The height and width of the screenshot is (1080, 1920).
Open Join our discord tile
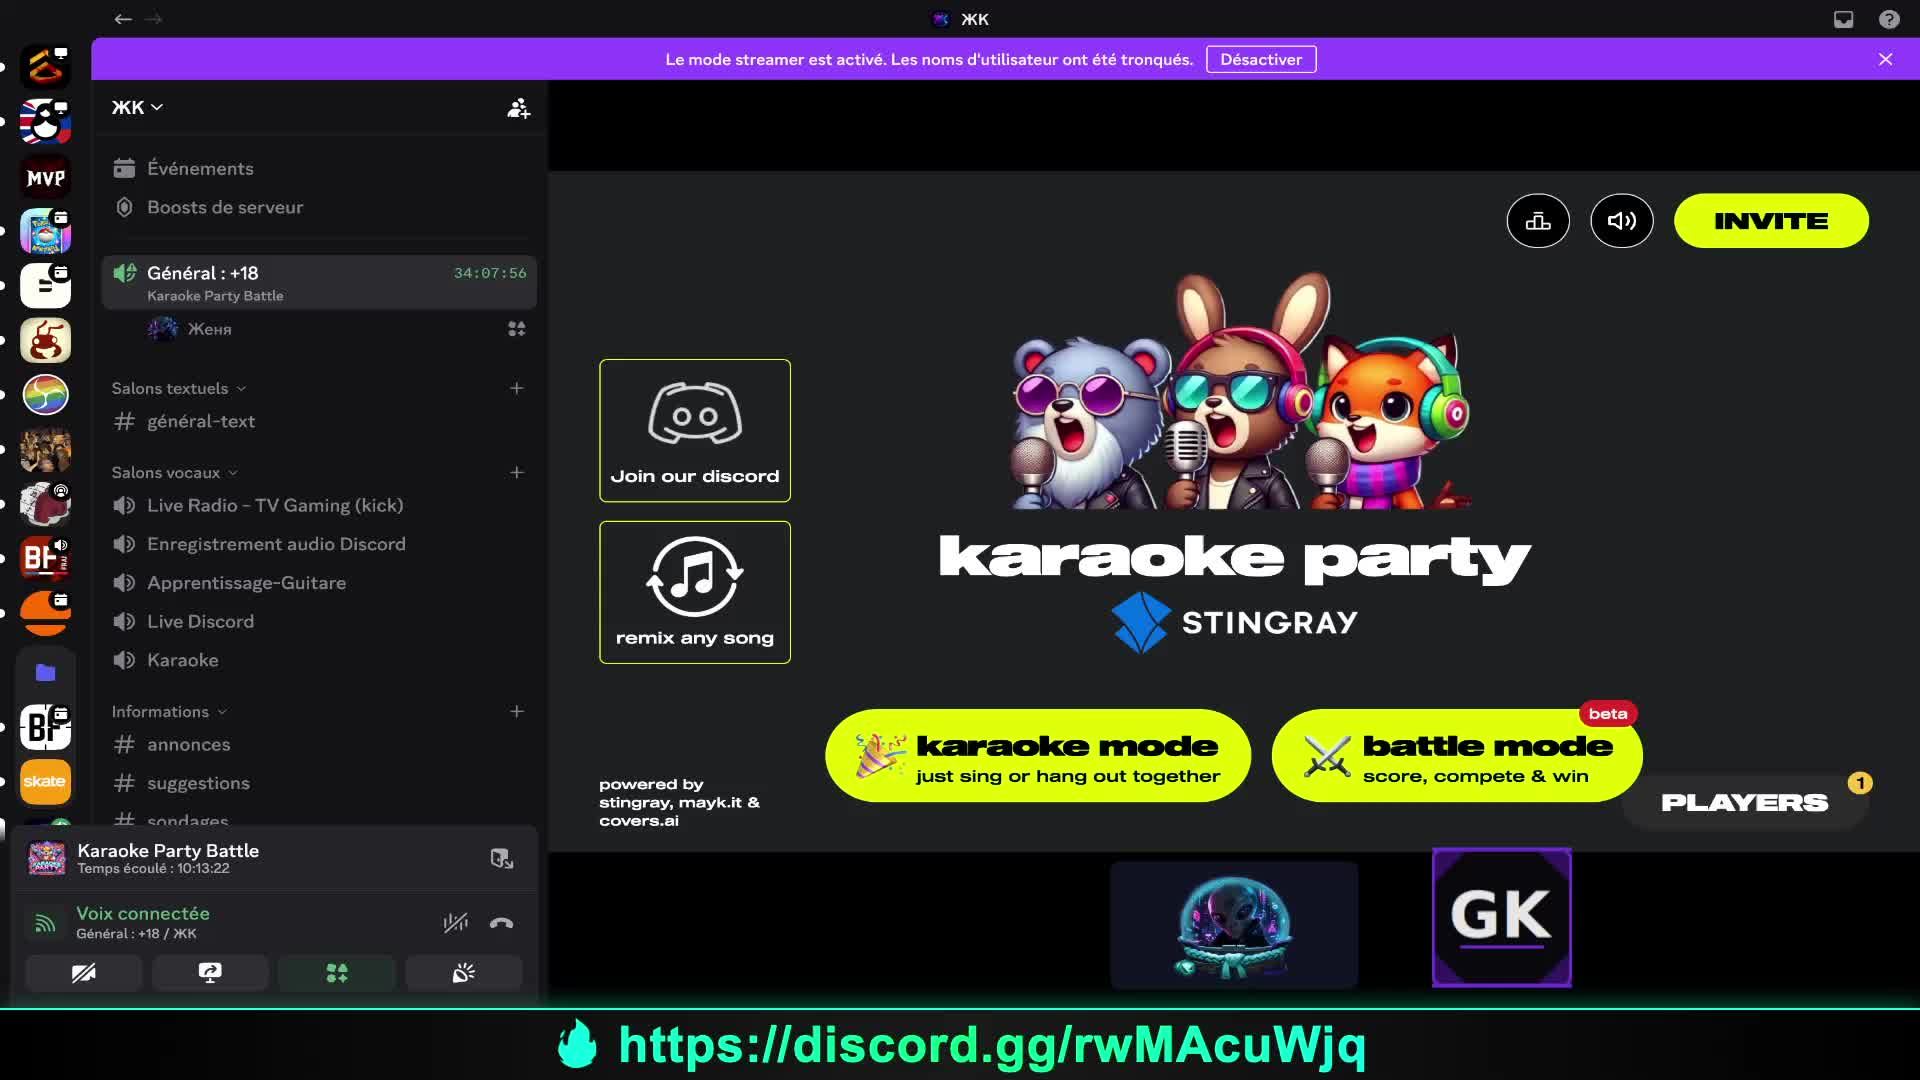[695, 430]
